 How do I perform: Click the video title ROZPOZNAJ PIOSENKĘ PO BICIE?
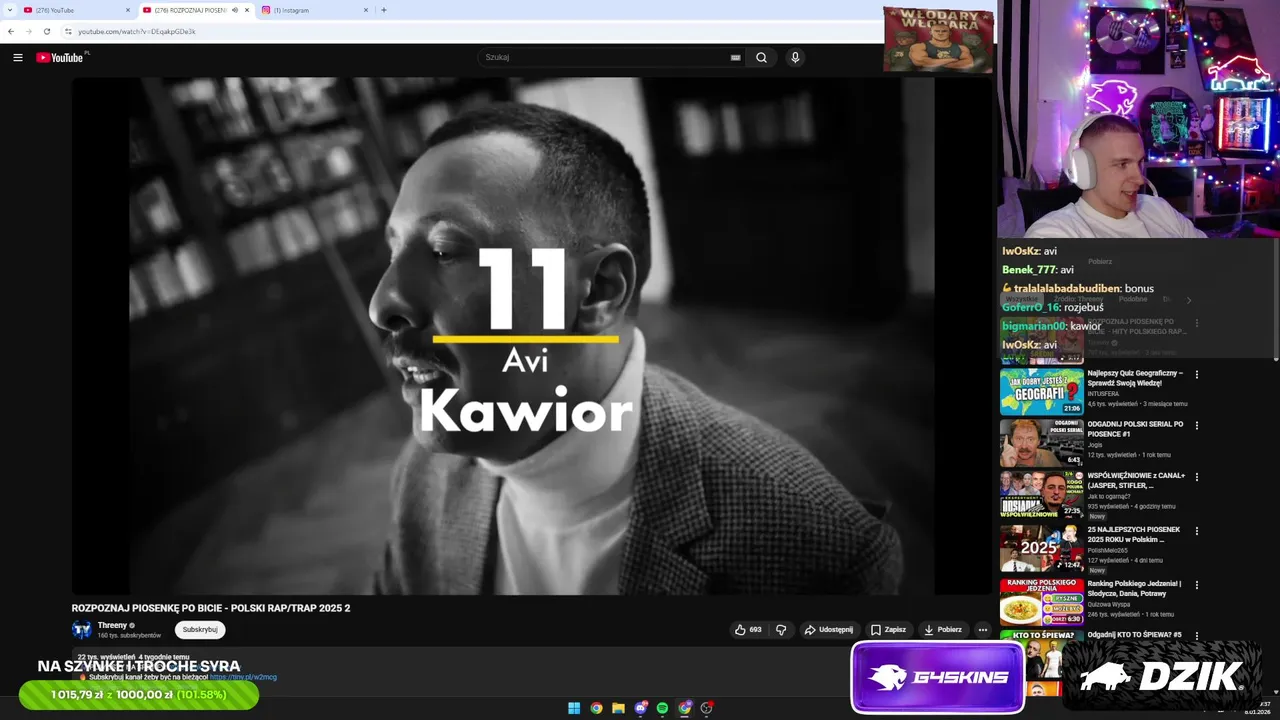211,608
